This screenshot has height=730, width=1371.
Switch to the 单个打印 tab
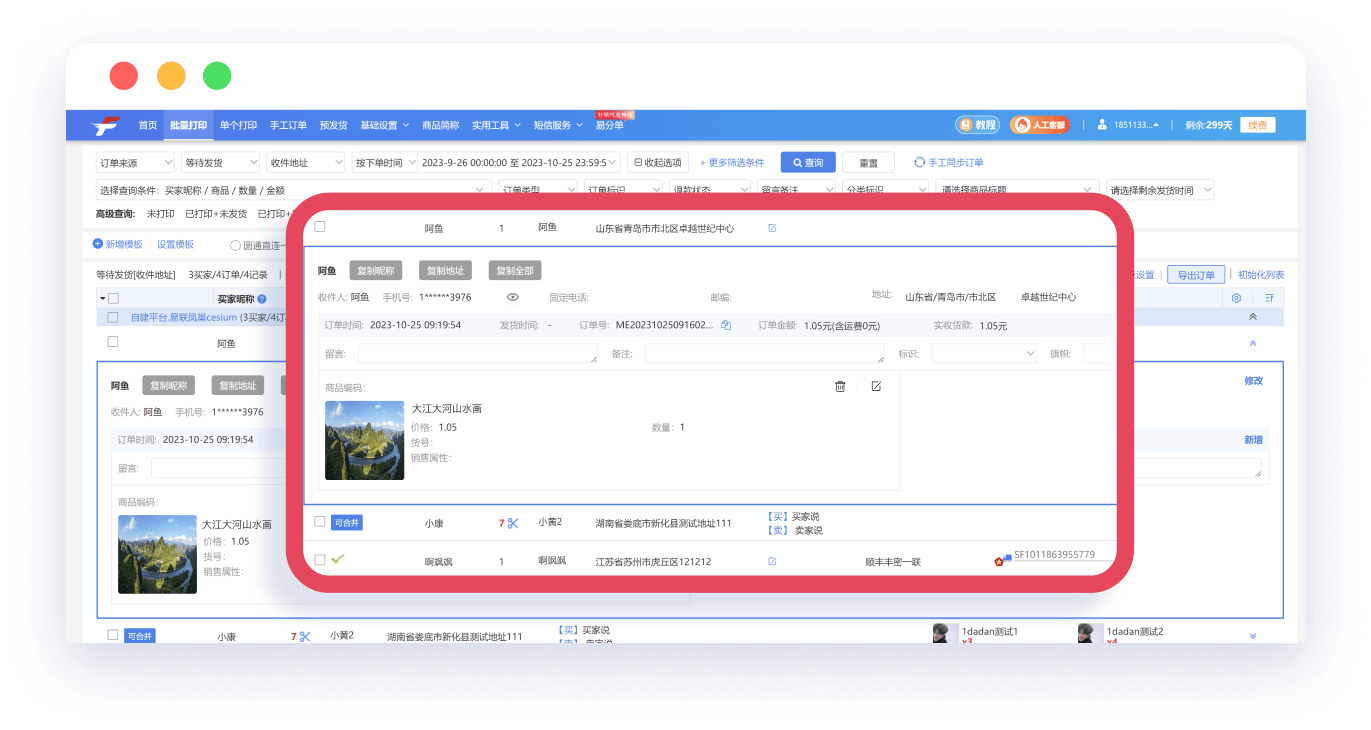[238, 125]
